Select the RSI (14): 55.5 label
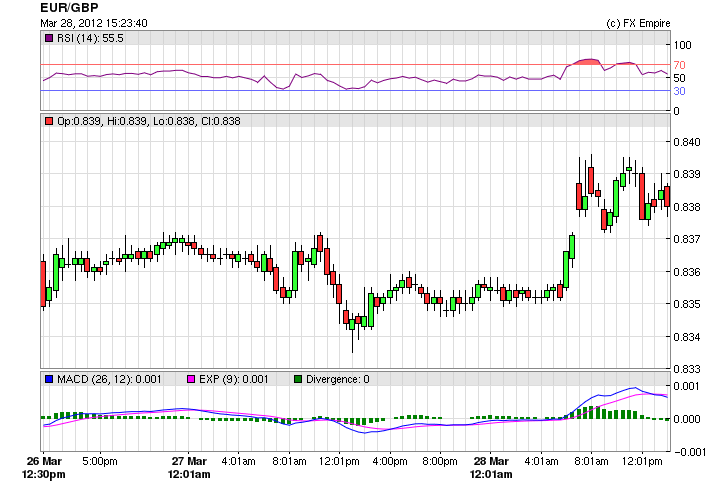710x487 pixels. point(91,38)
